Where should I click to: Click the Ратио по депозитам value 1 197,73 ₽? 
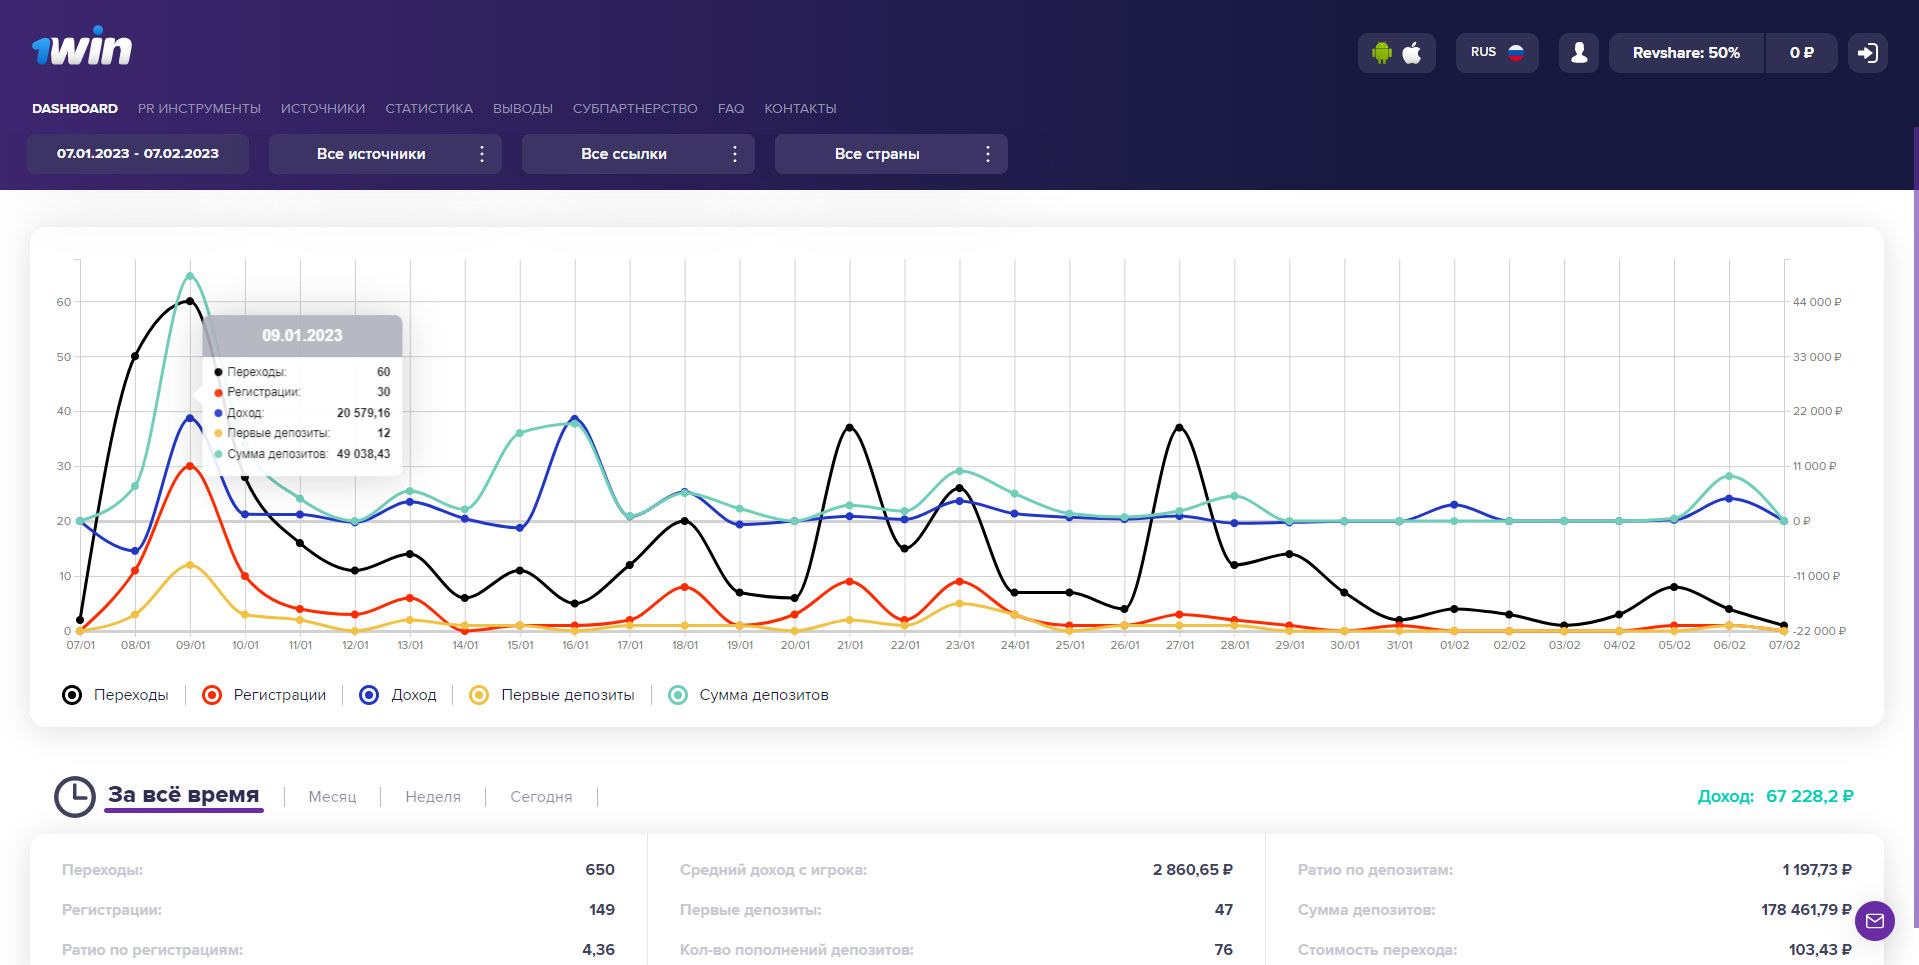click(x=1817, y=870)
